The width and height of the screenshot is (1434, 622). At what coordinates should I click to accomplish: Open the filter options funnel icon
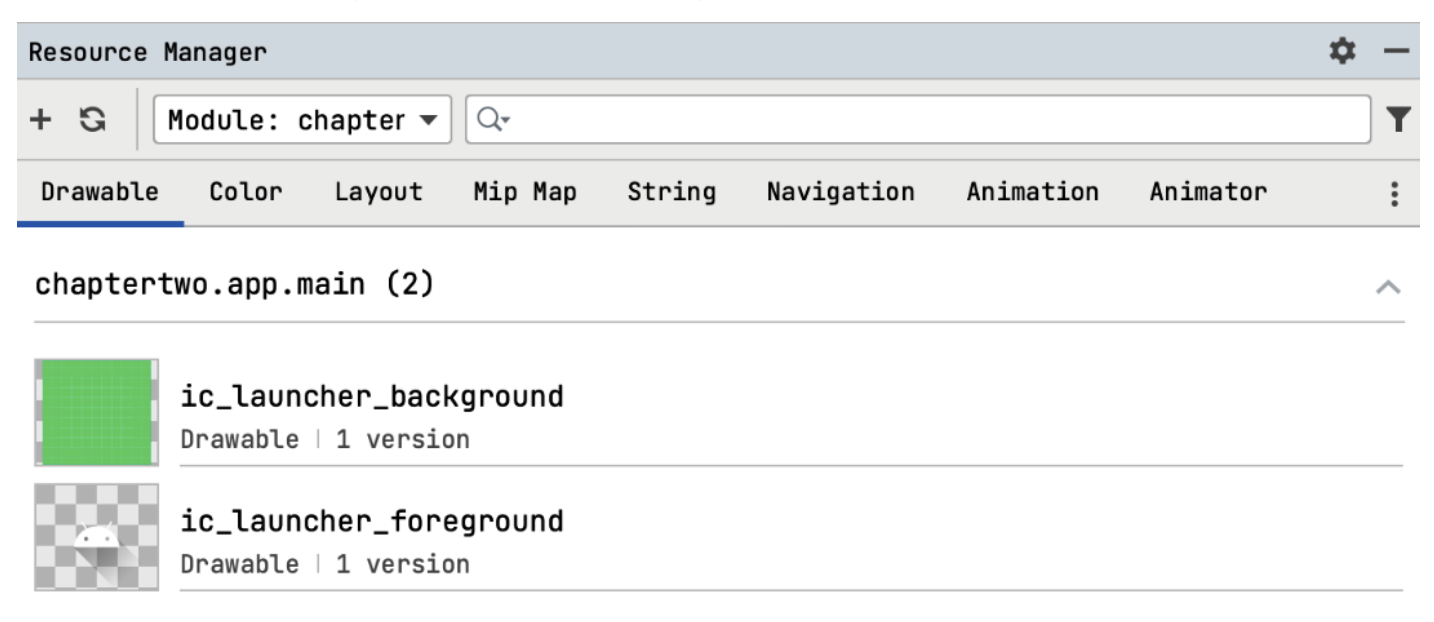point(1398,120)
